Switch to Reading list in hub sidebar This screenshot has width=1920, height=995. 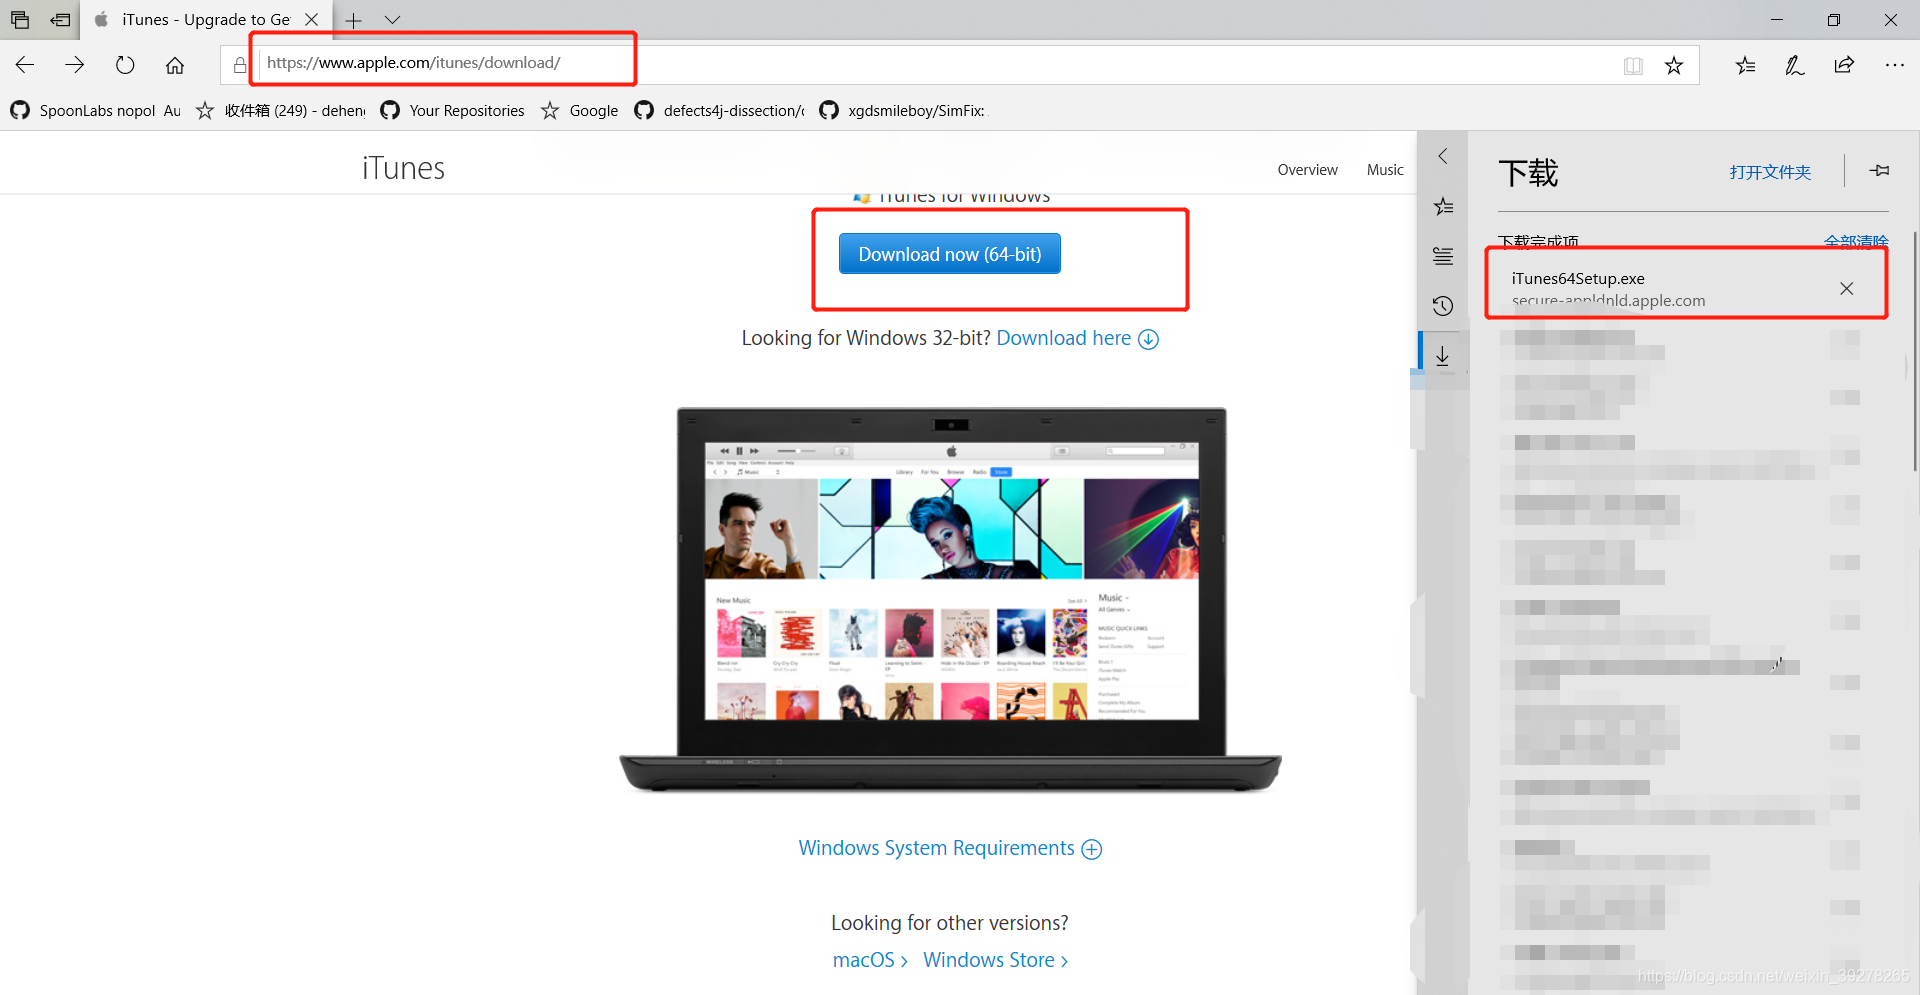click(1443, 256)
